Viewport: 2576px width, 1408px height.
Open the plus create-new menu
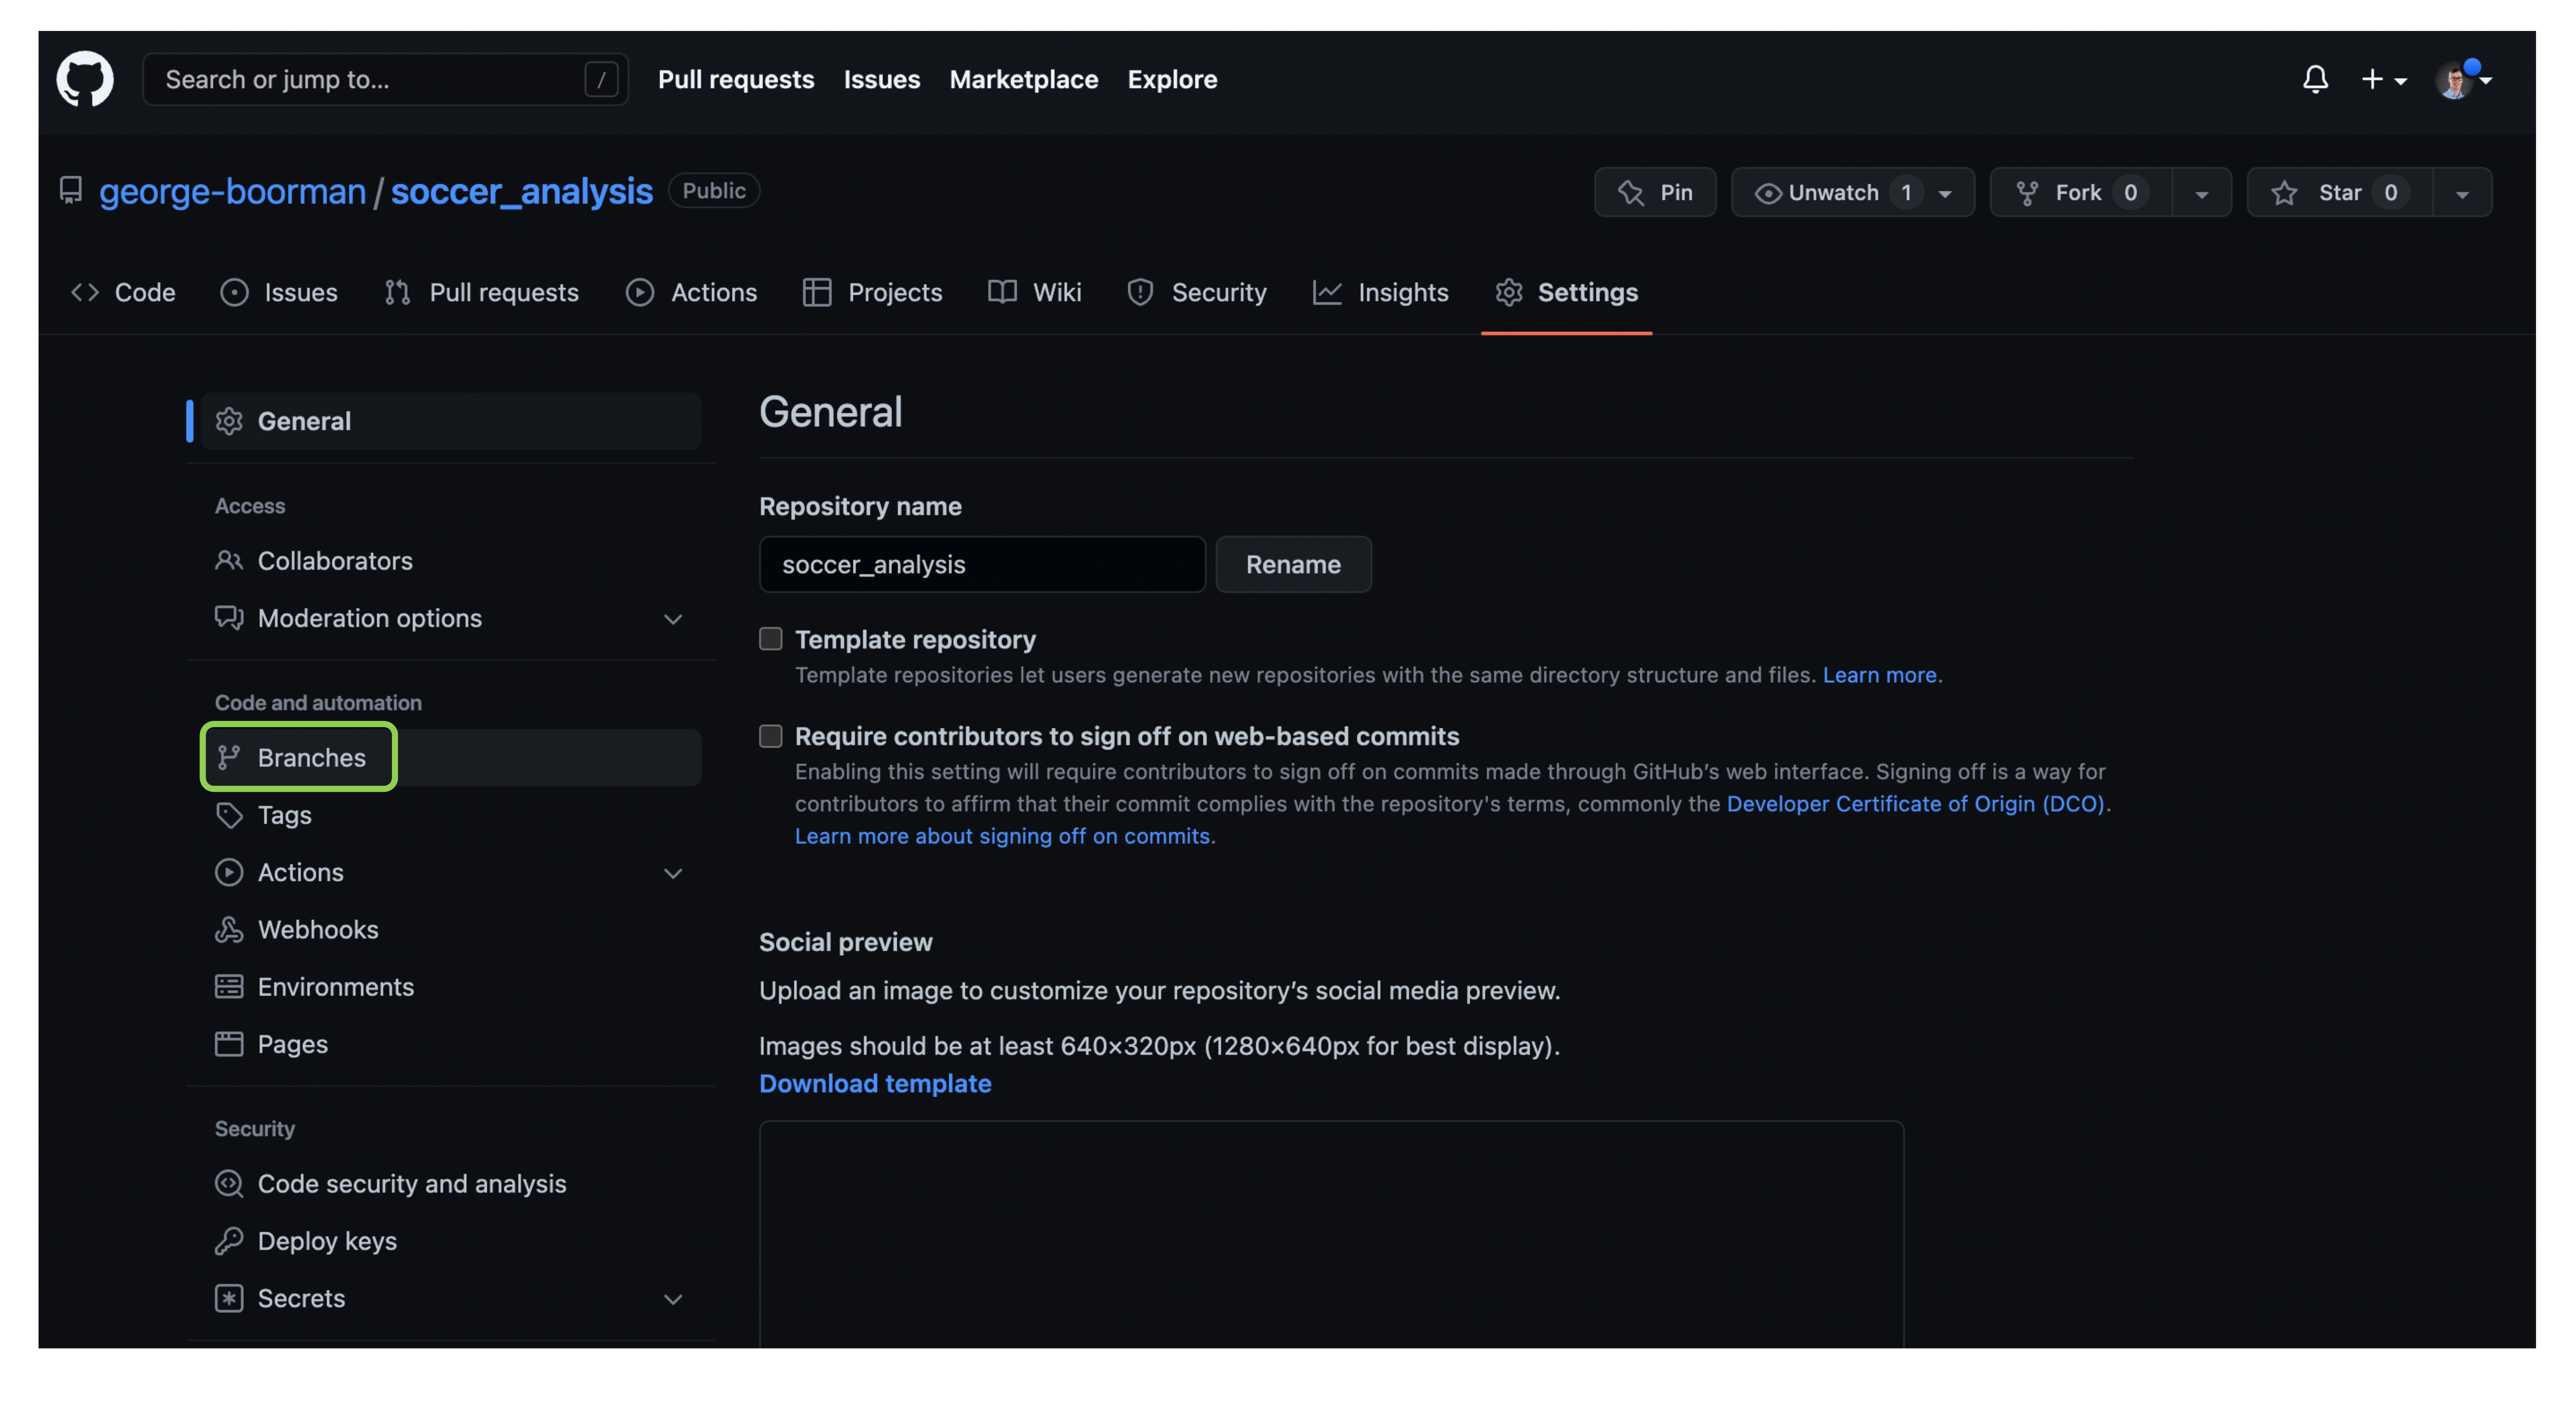[x=2384, y=79]
